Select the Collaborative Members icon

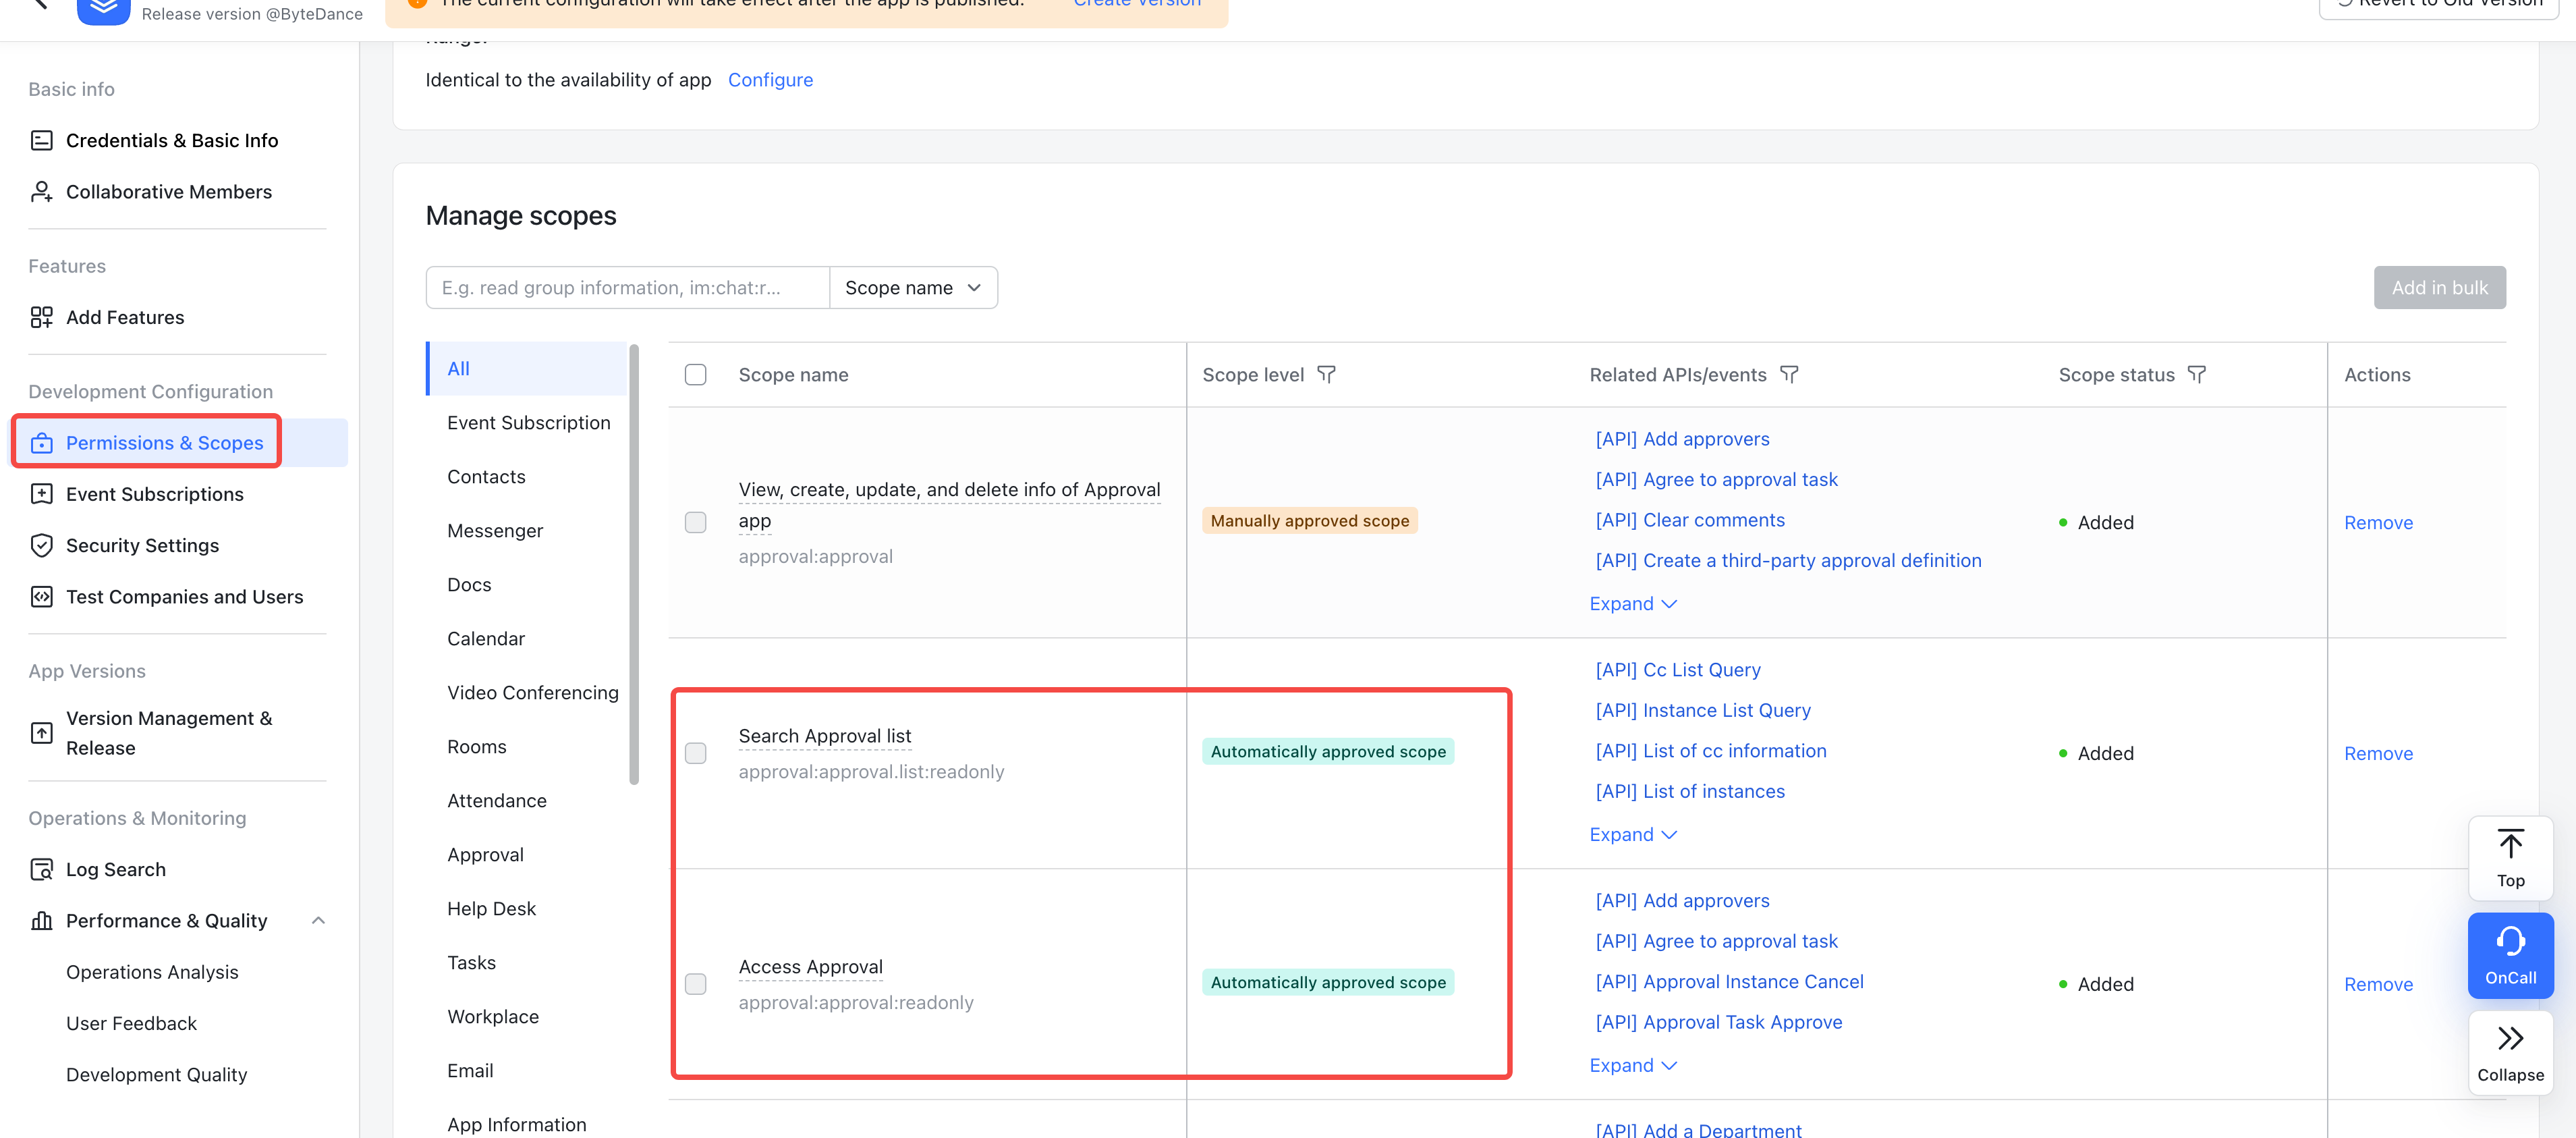[41, 191]
